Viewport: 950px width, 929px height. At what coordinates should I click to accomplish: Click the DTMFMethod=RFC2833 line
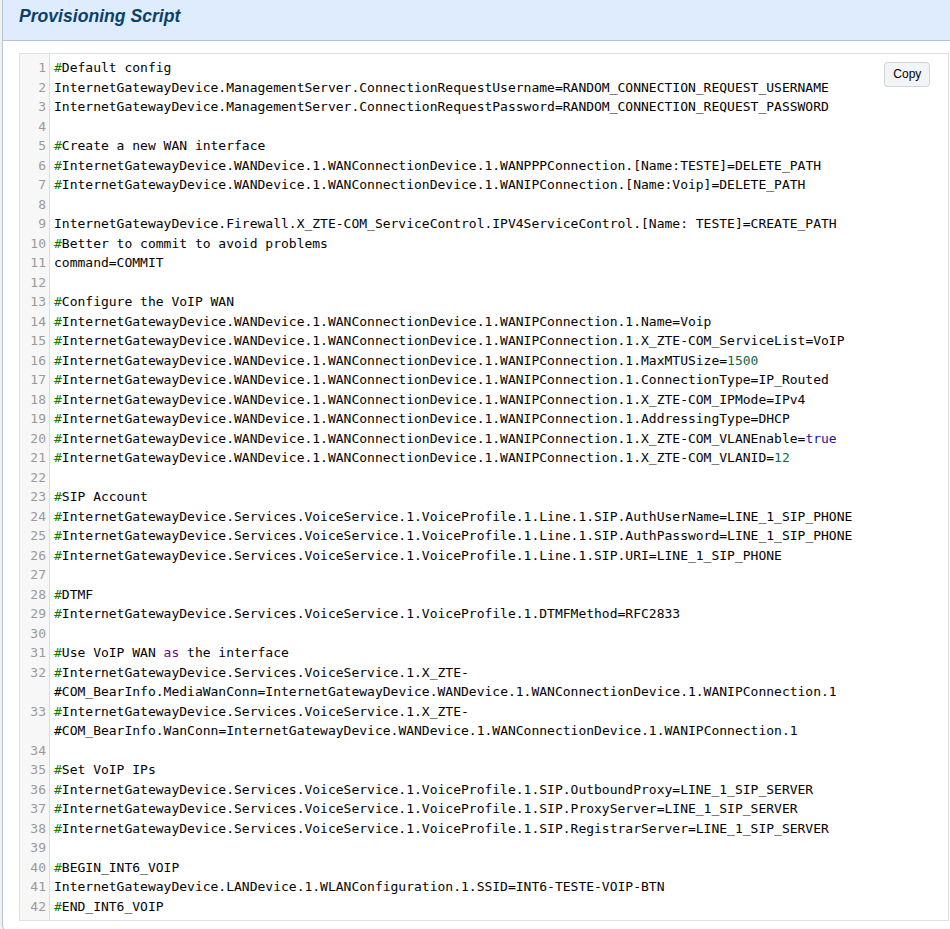coord(367,614)
